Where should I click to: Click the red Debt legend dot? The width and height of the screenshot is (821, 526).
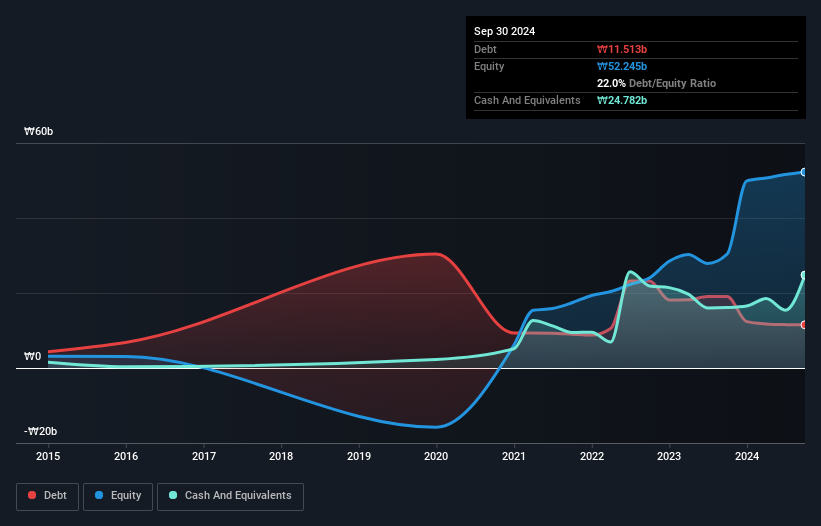coord(32,495)
